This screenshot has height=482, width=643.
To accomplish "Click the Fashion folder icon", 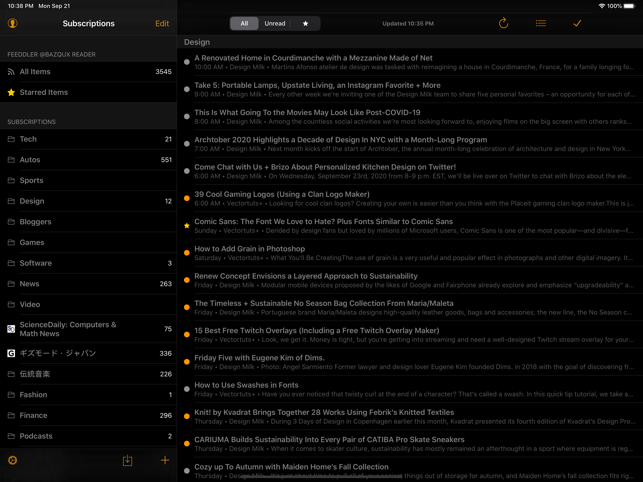I will point(11,395).
